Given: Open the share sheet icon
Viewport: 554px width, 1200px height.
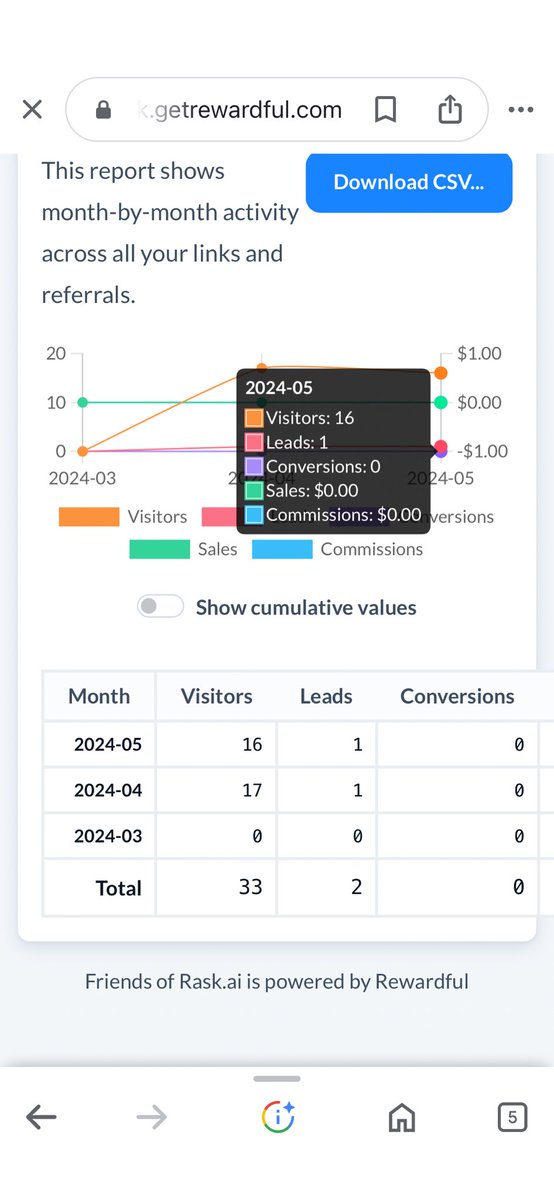Looking at the screenshot, I should (x=450, y=108).
